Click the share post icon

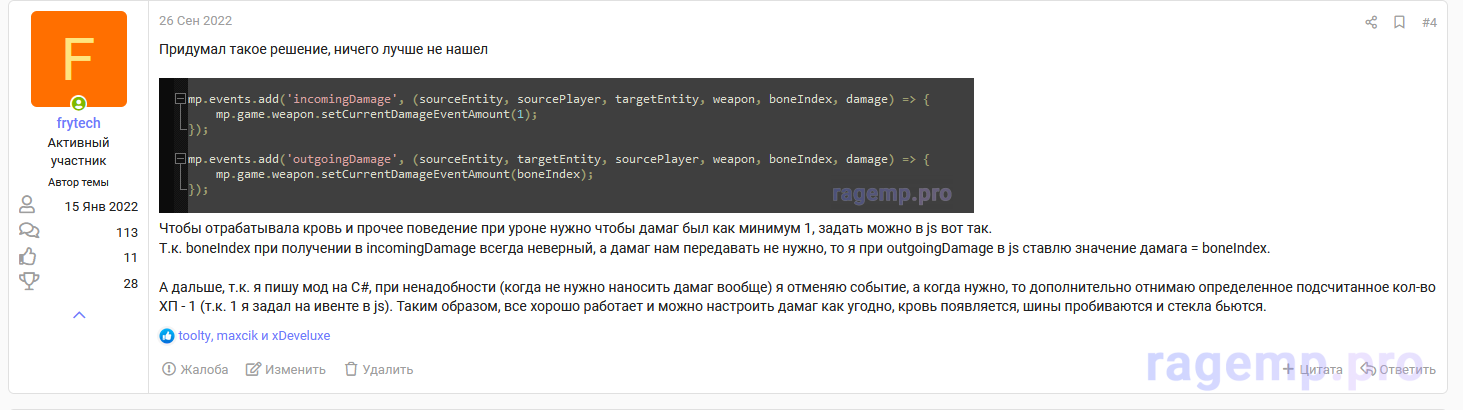click(1371, 22)
